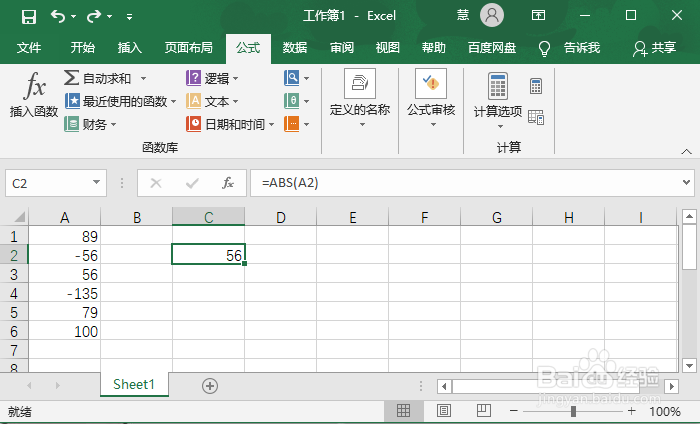The width and height of the screenshot is (700, 424).
Task: Click the Enter checkmark in formula bar
Action: [x=192, y=183]
